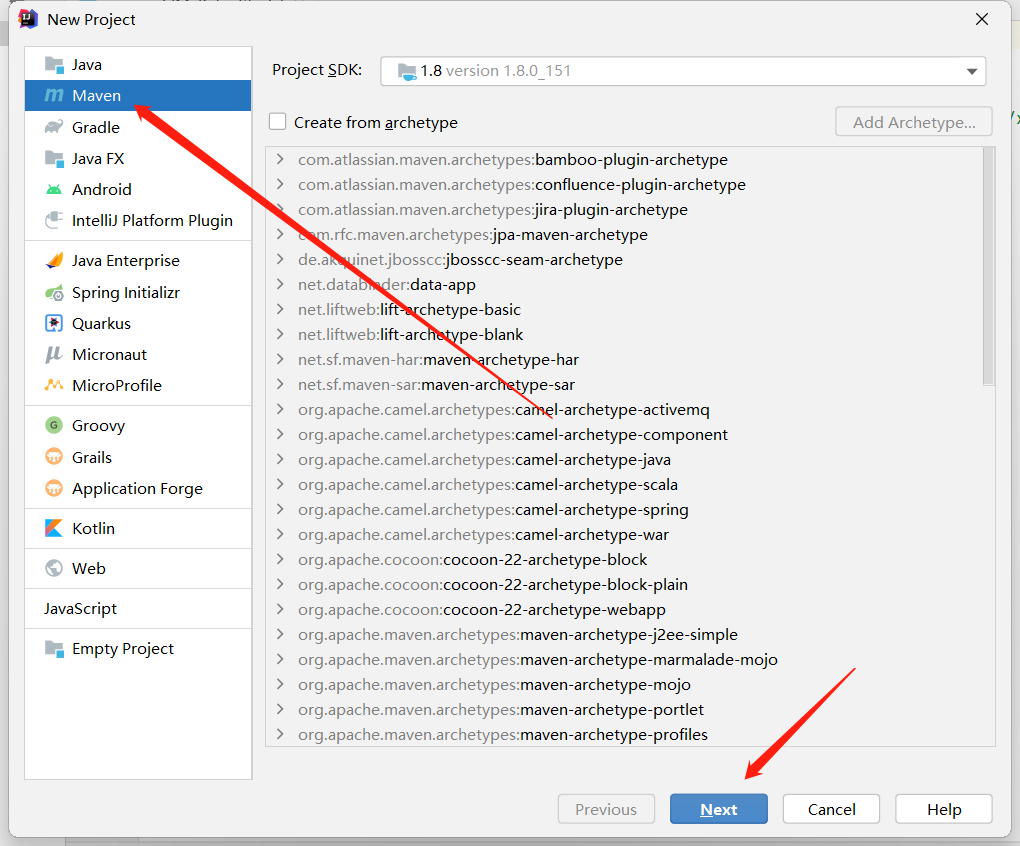Viewport: 1020px width, 846px height.
Task: Click the SDK folder icon in Project SDK field
Action: tap(407, 71)
